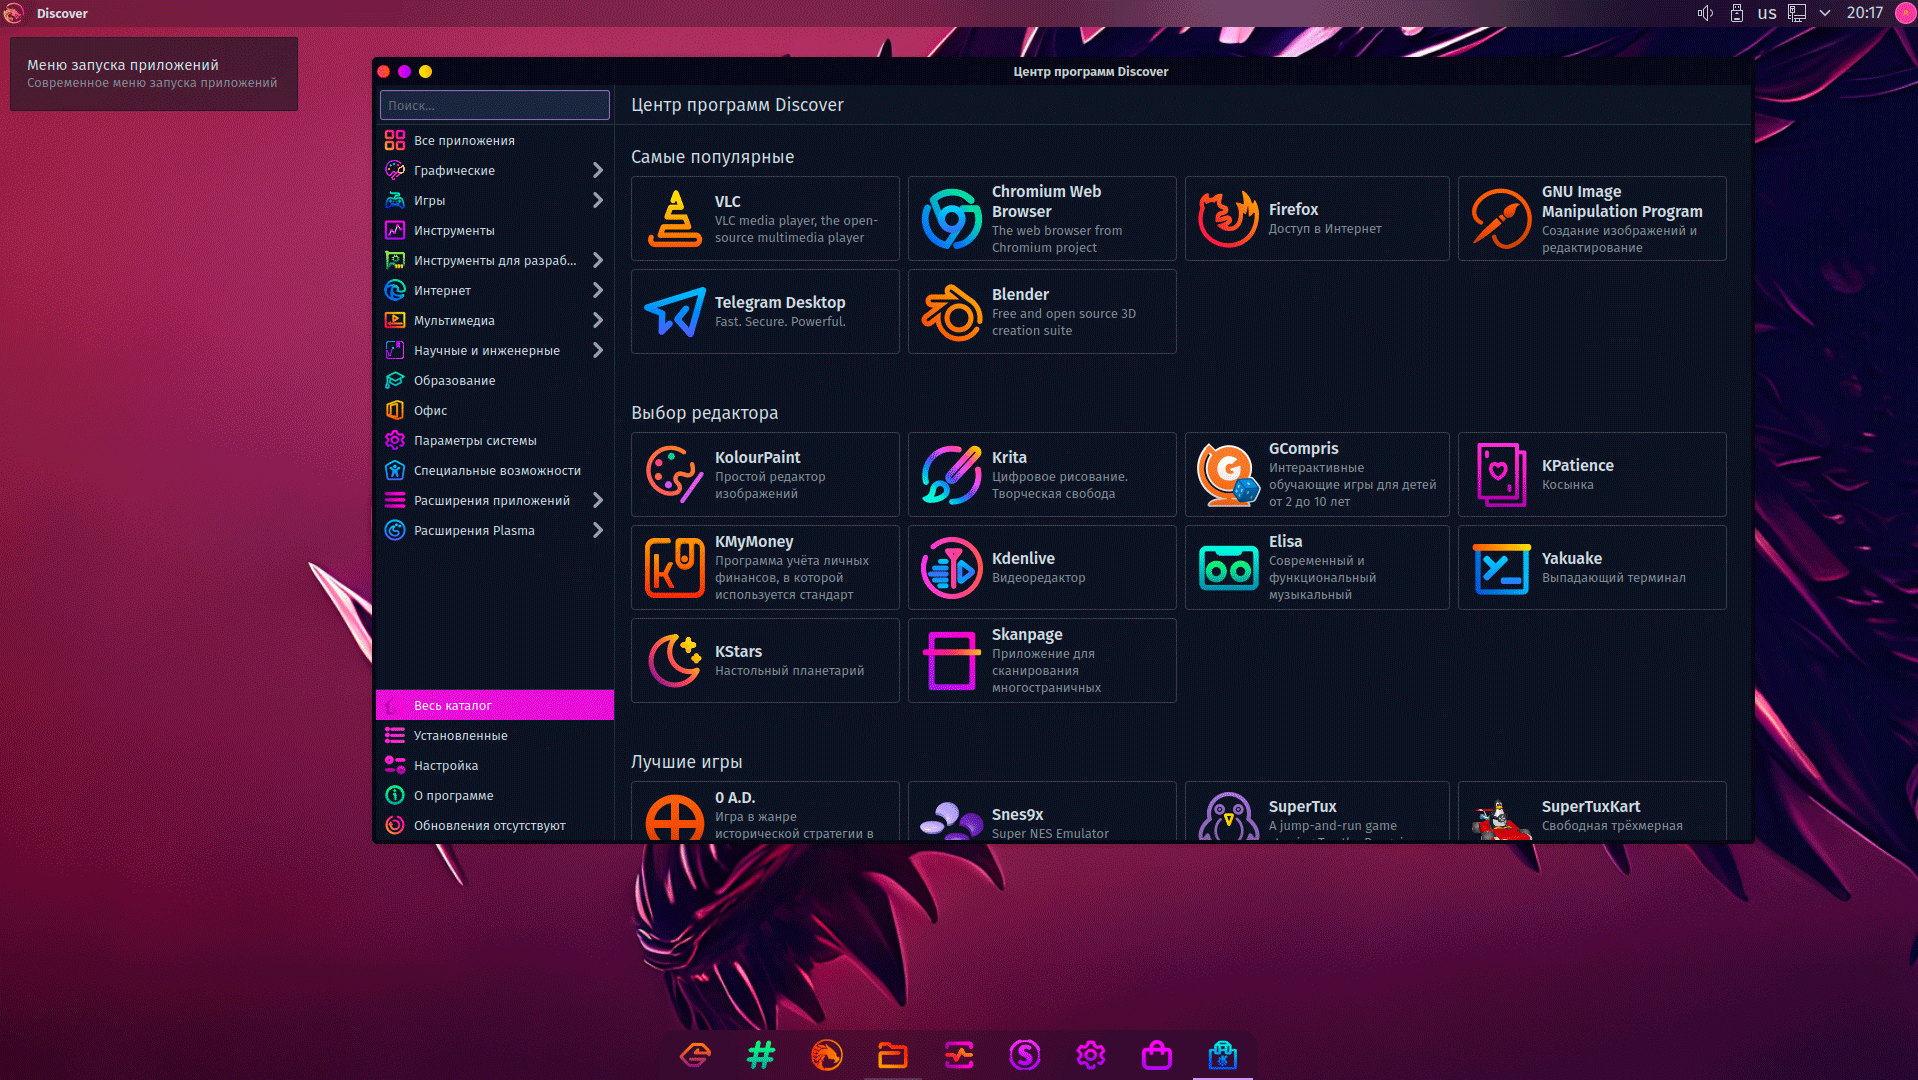Select the KolourPaint palette icon
The height and width of the screenshot is (1080, 1918).
(x=675, y=475)
